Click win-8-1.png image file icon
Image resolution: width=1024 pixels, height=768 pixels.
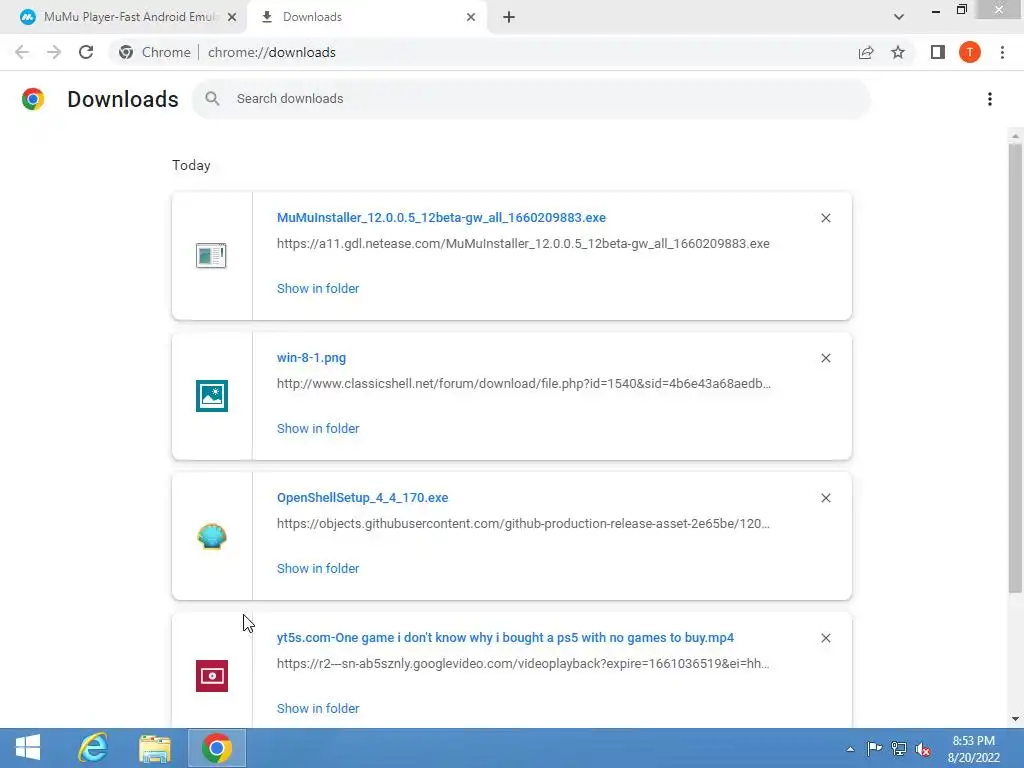(x=212, y=396)
